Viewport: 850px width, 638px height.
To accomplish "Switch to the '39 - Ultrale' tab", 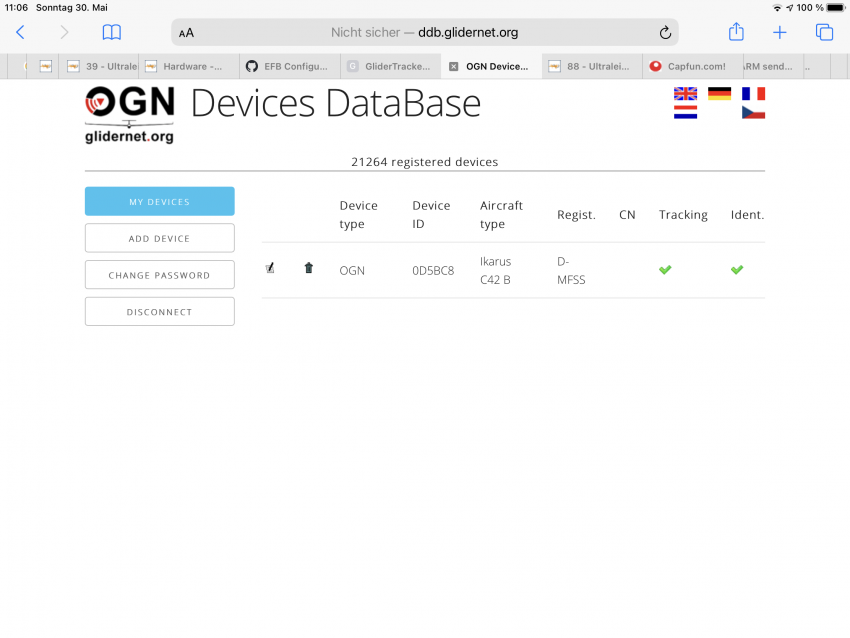I will click(x=99, y=67).
